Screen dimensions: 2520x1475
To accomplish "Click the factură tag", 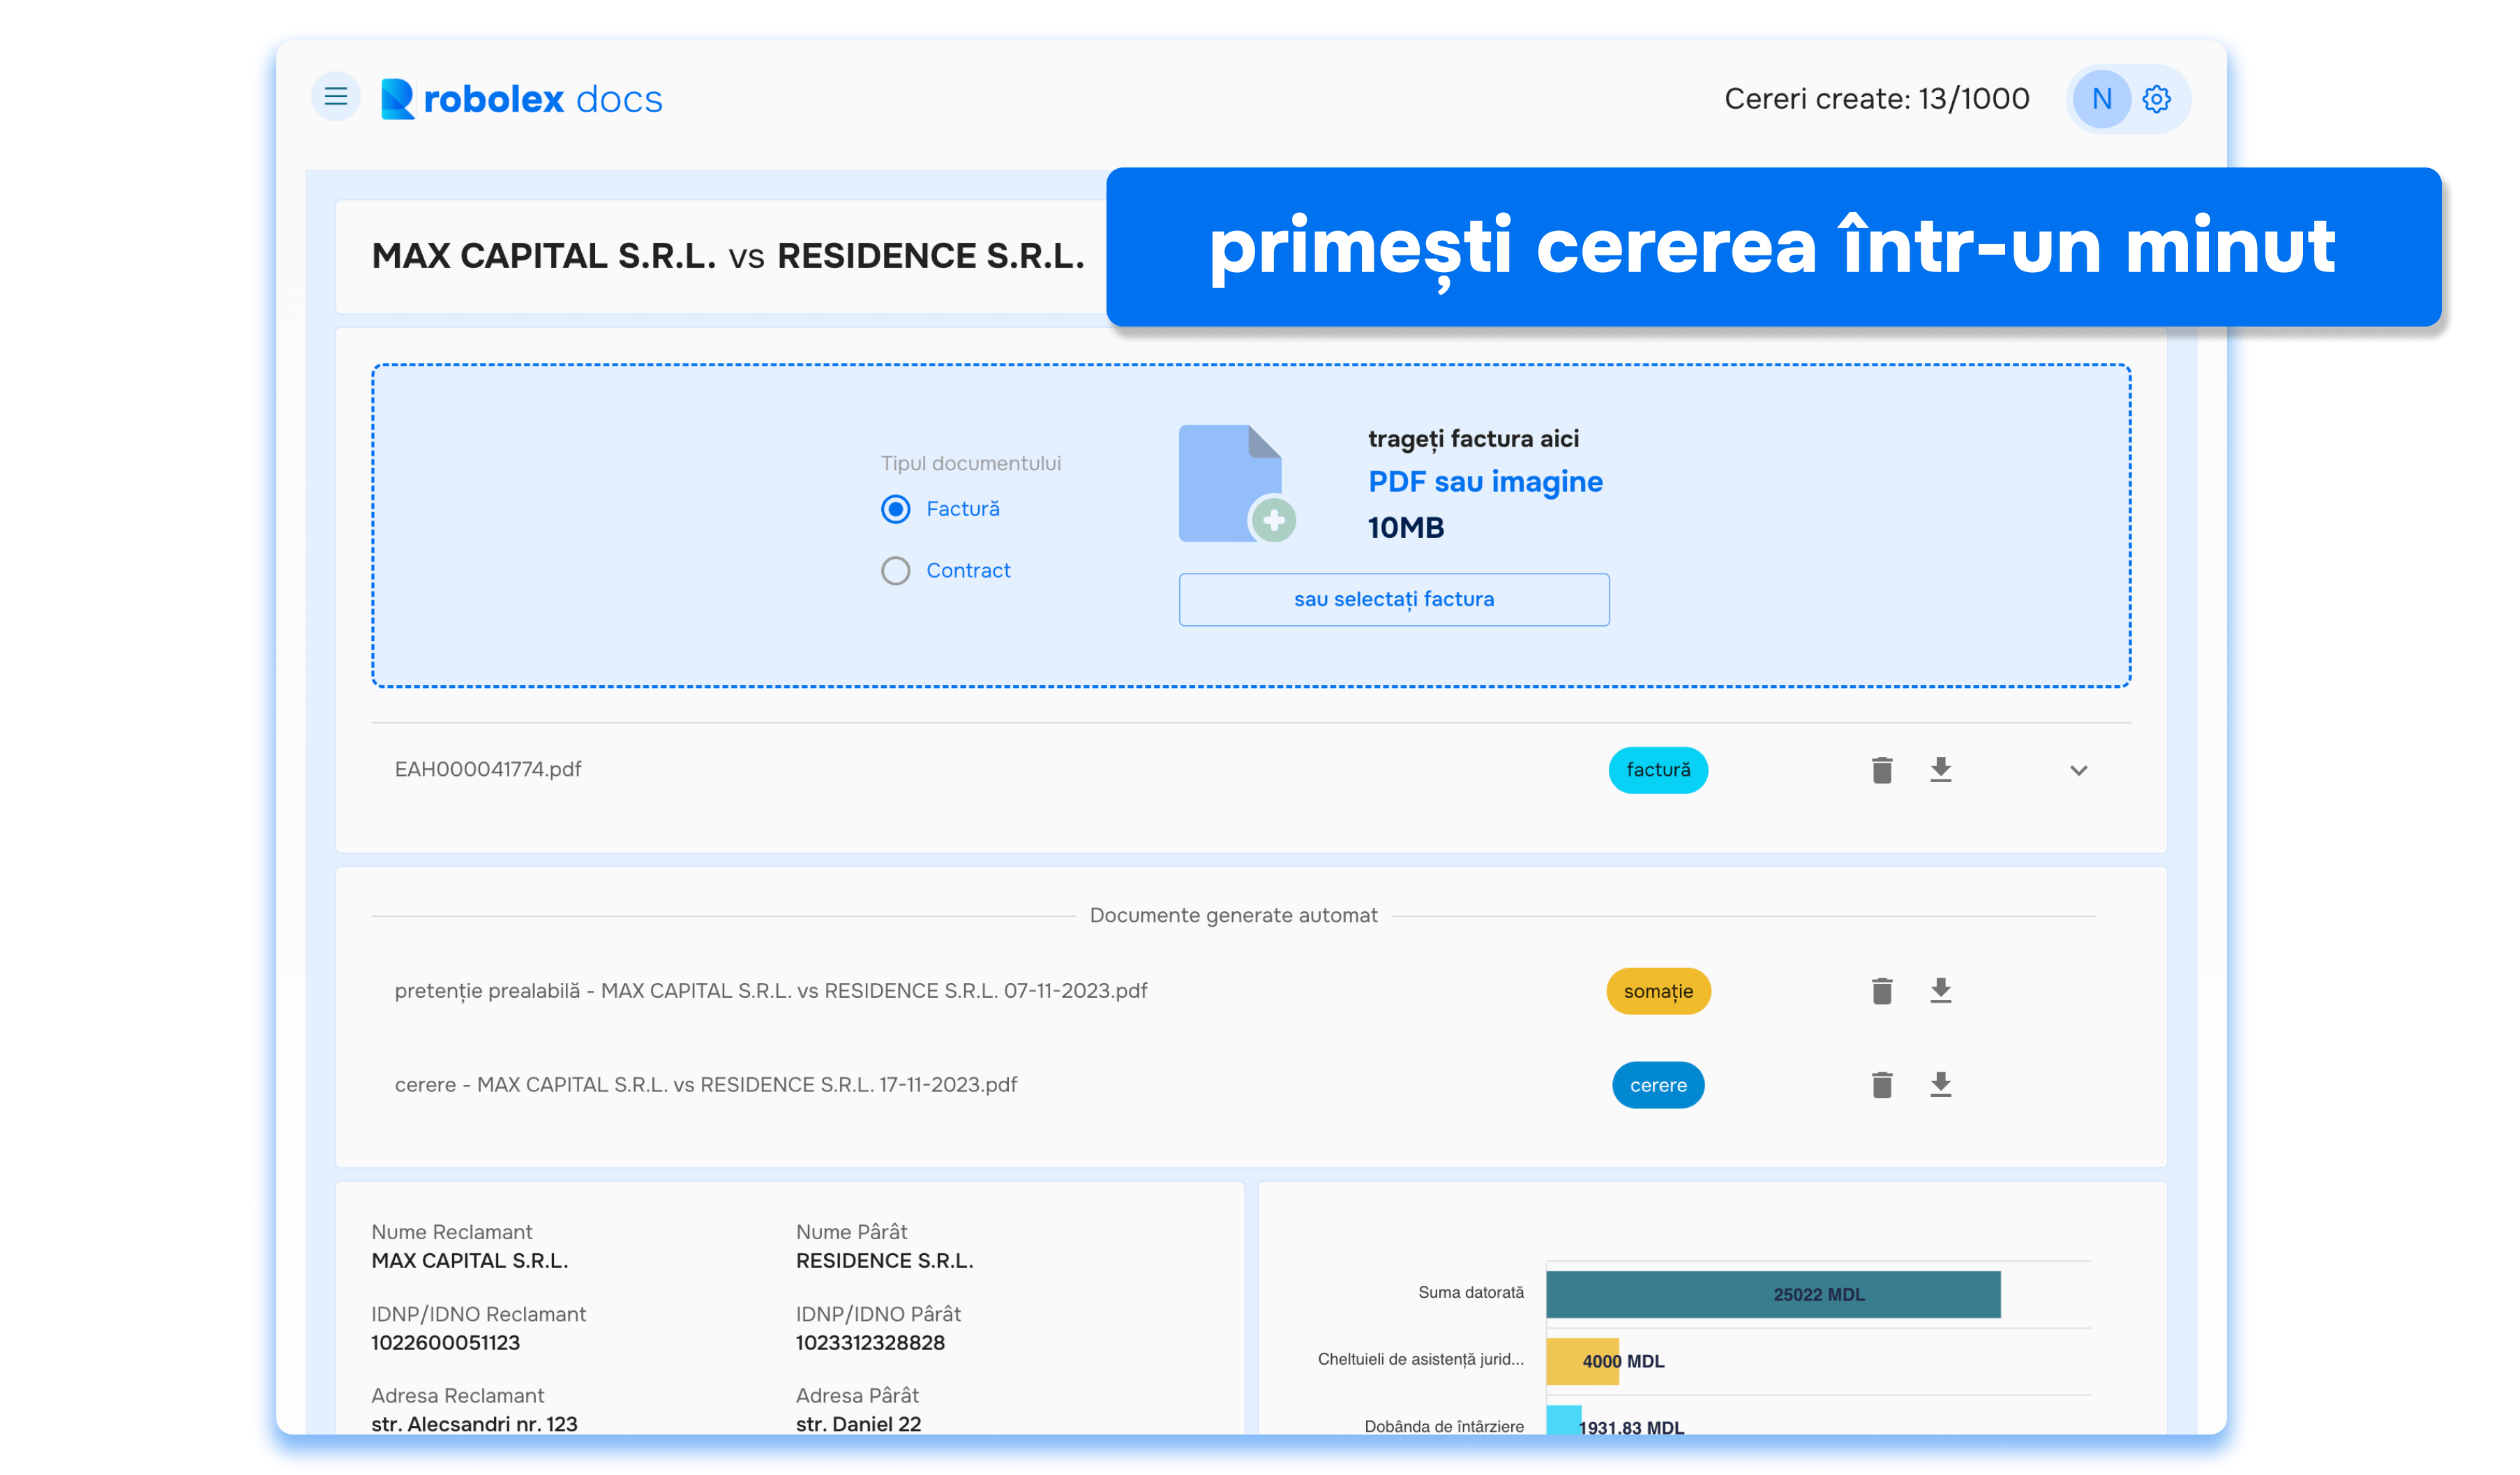I will click(1658, 770).
